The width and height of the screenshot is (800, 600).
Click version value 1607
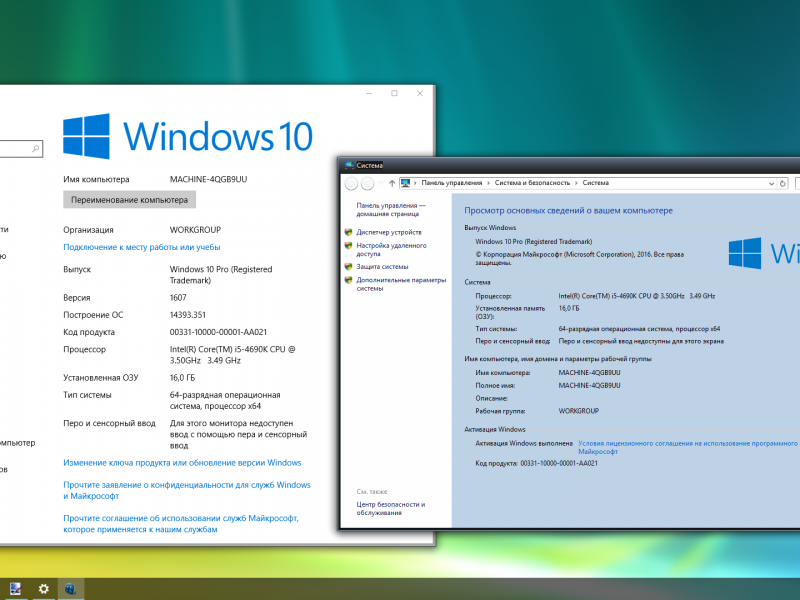178,297
